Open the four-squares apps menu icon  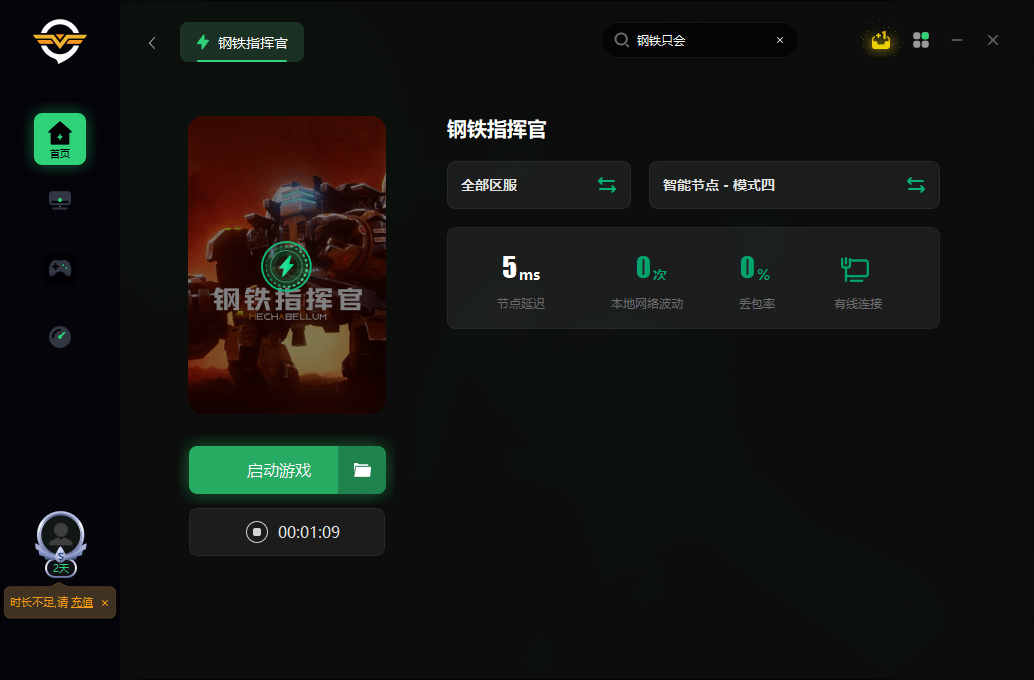(921, 40)
